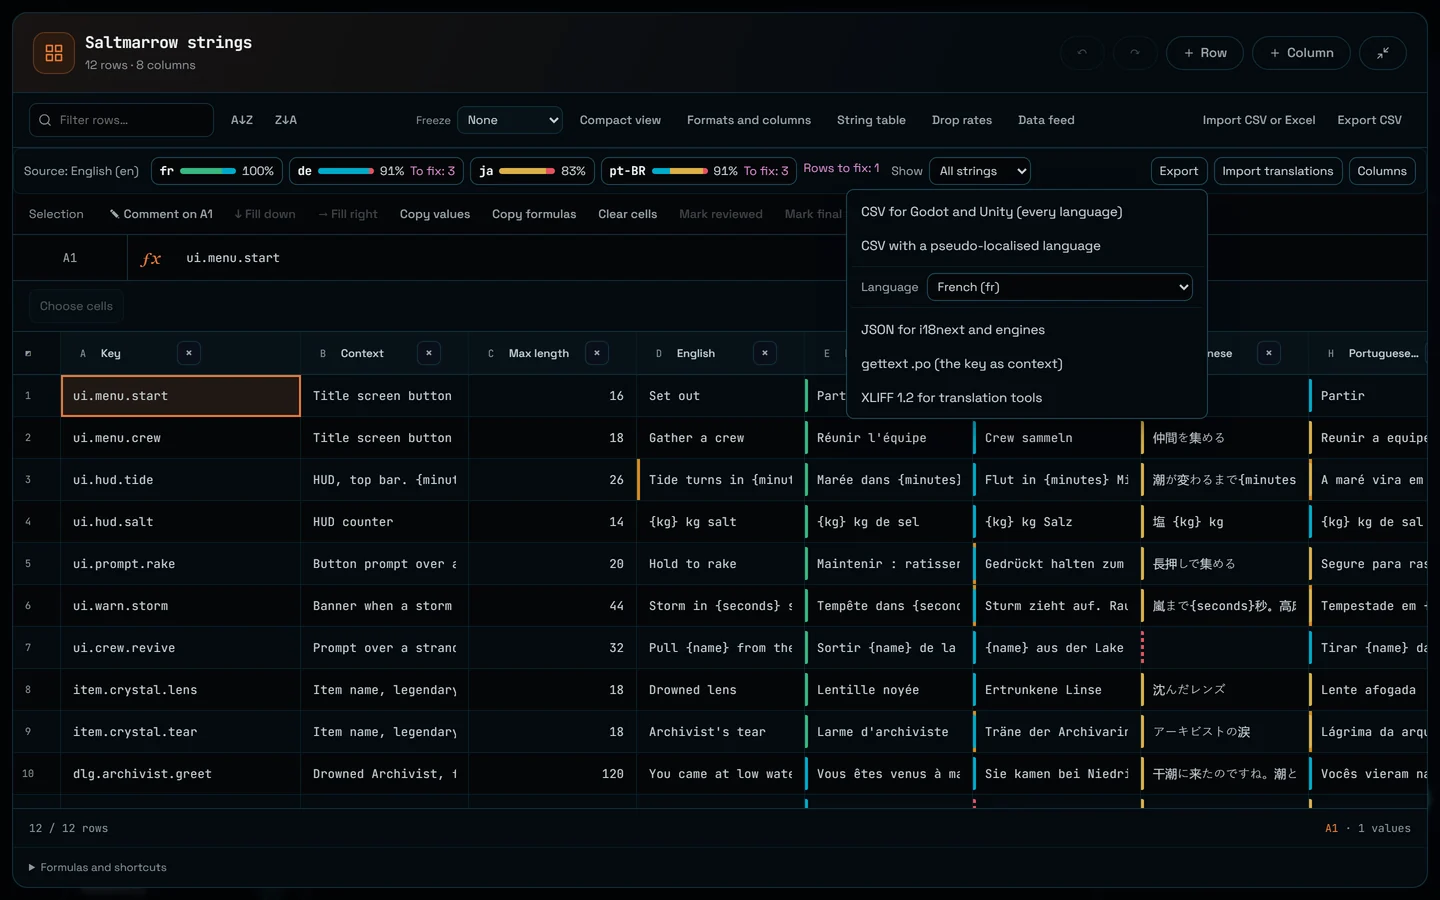
Task: Focus the Filter rows search field
Action: (121, 120)
